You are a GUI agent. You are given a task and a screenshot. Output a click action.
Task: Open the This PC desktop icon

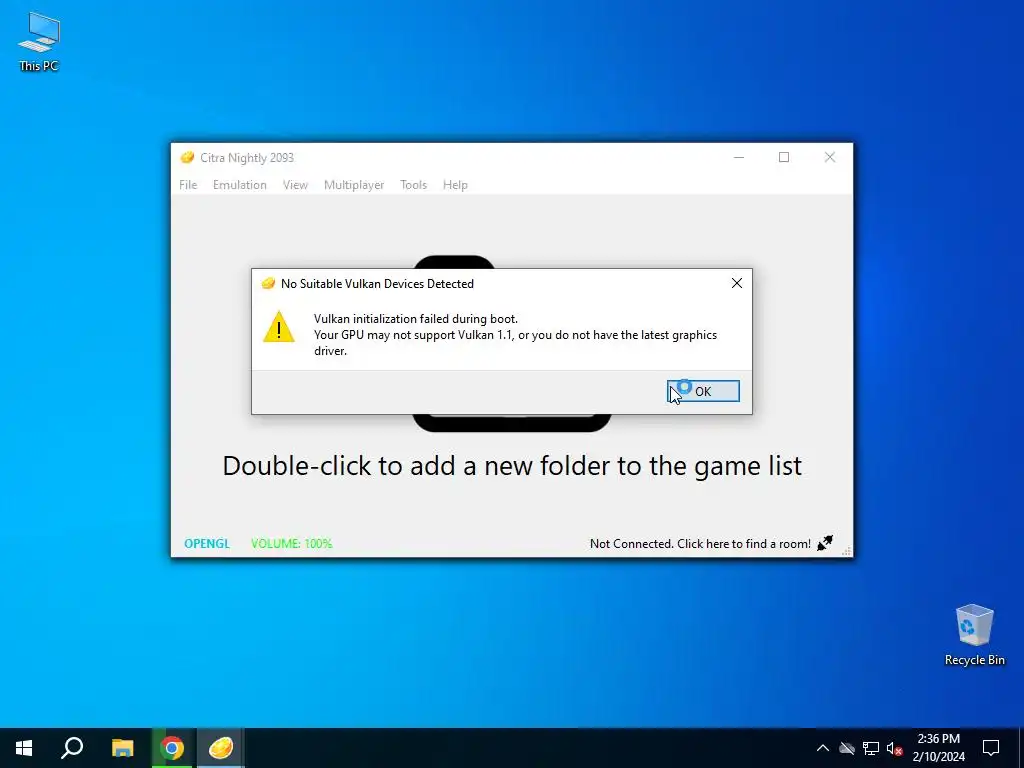(39, 41)
